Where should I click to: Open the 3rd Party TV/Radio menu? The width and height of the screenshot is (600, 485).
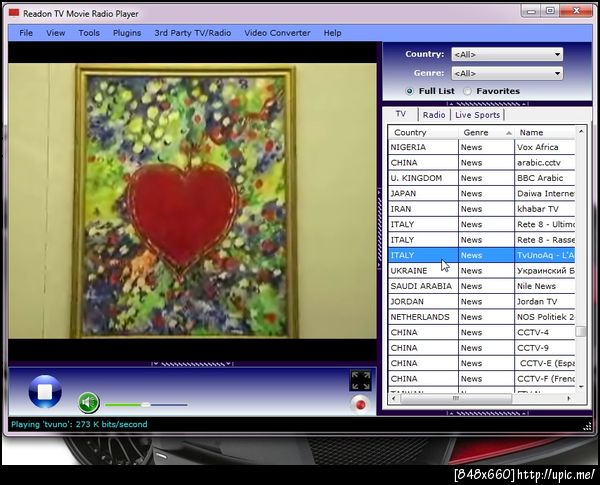point(192,33)
